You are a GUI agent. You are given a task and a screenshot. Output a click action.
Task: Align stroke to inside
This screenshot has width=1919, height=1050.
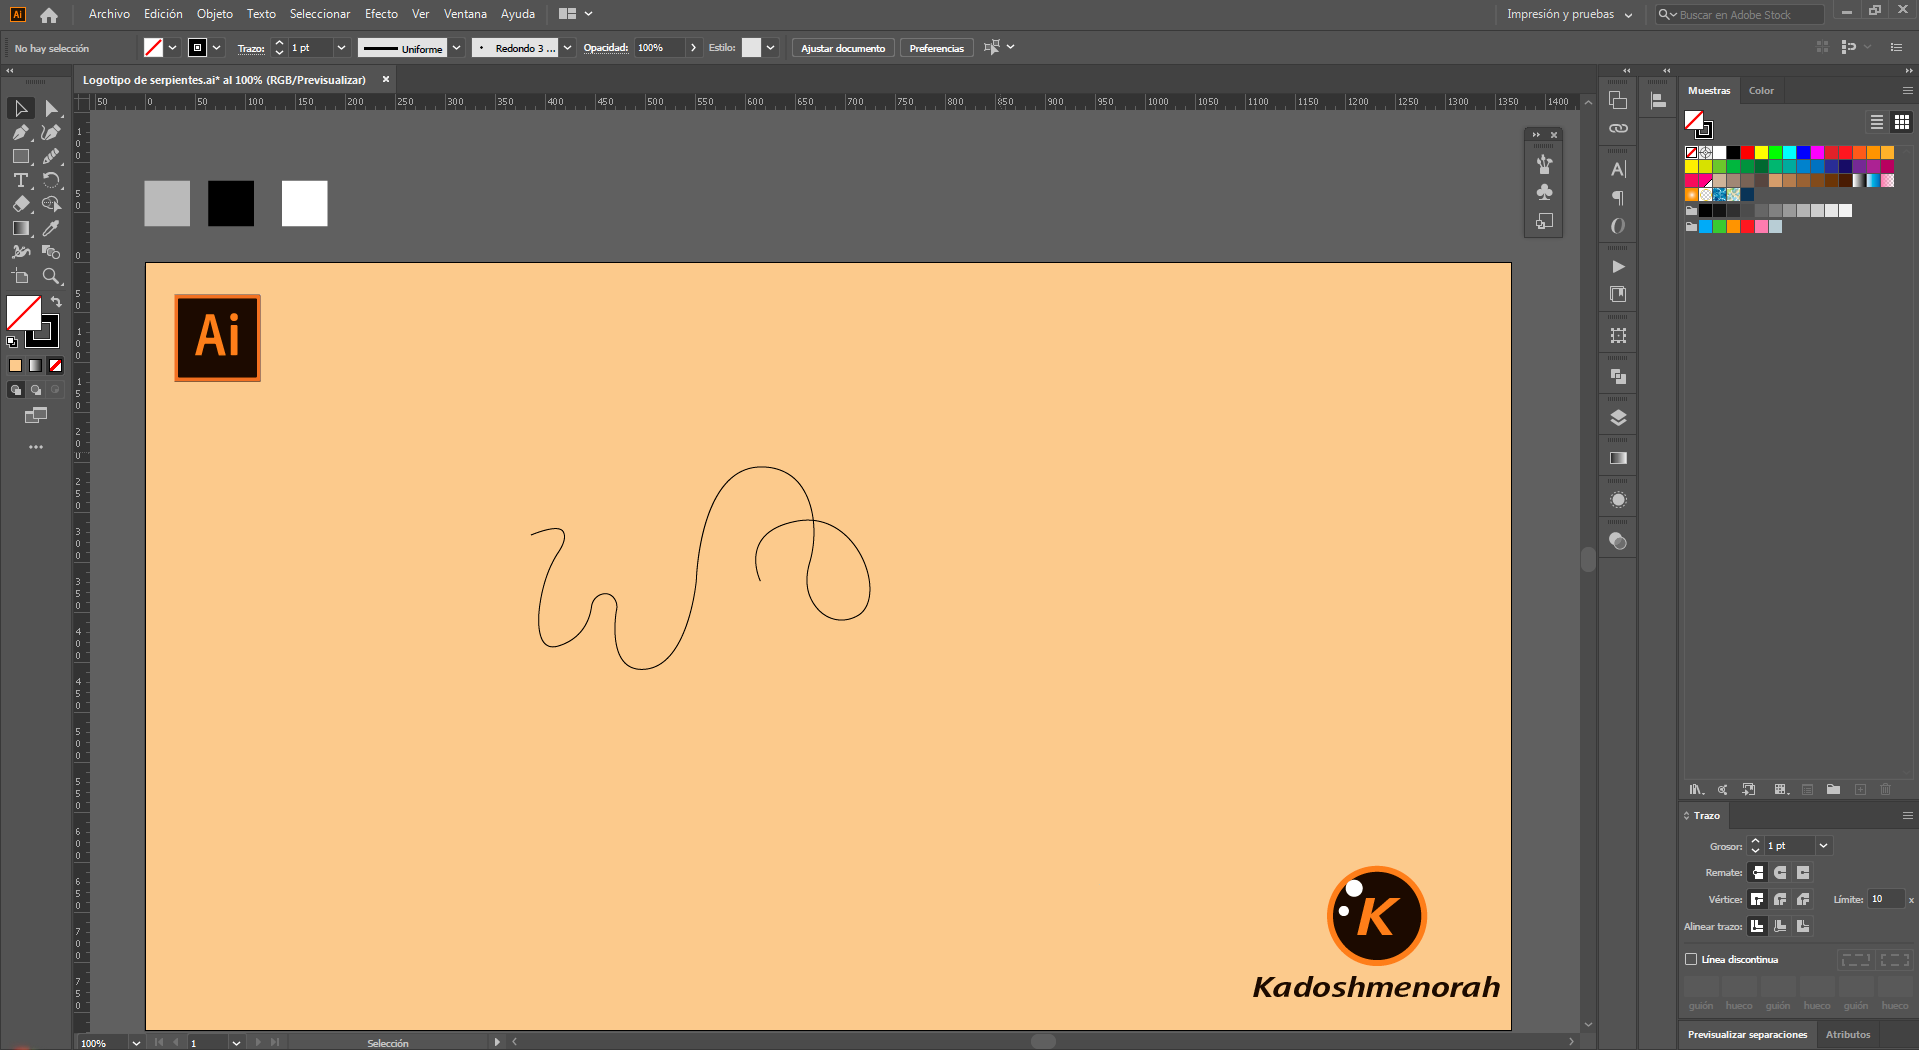click(1780, 926)
